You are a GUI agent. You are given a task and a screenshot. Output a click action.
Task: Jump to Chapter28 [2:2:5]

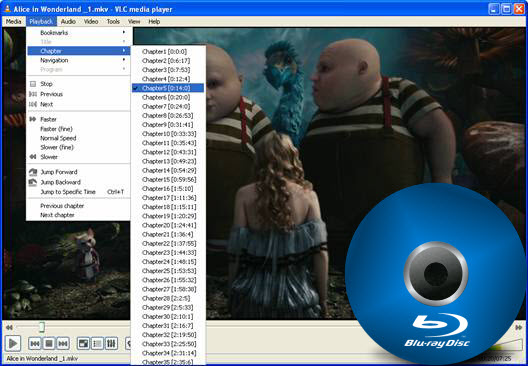[168, 298]
